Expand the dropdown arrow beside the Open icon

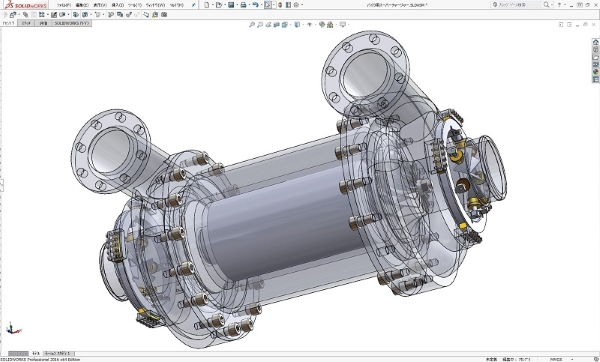[x=225, y=5]
